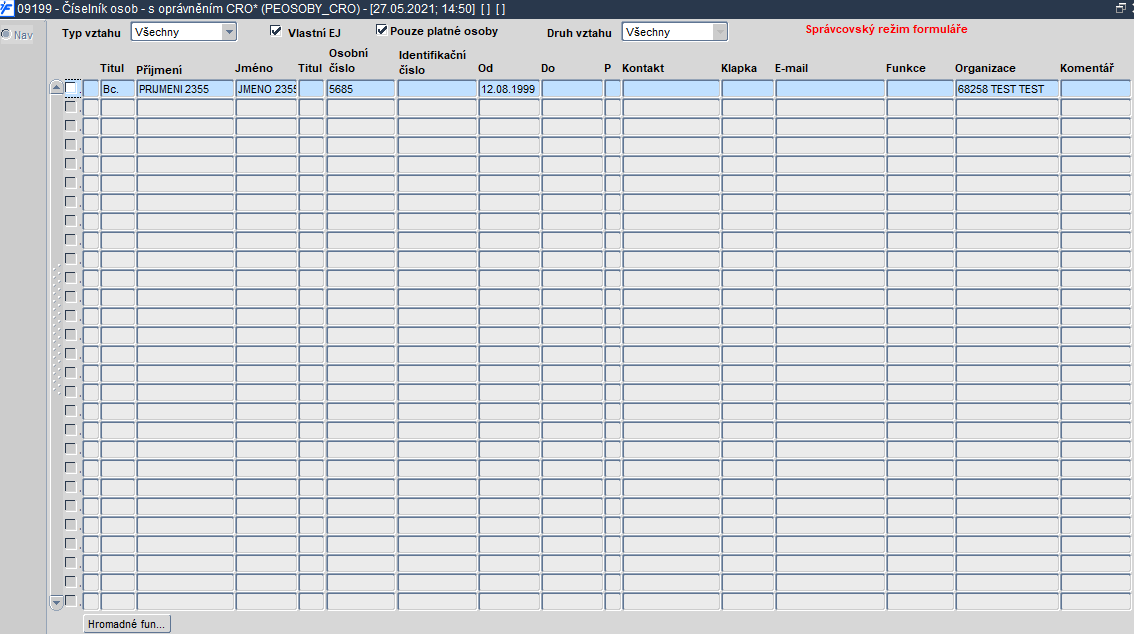Click the Správcovský režim formuláře text

pyautogui.click(x=886, y=29)
